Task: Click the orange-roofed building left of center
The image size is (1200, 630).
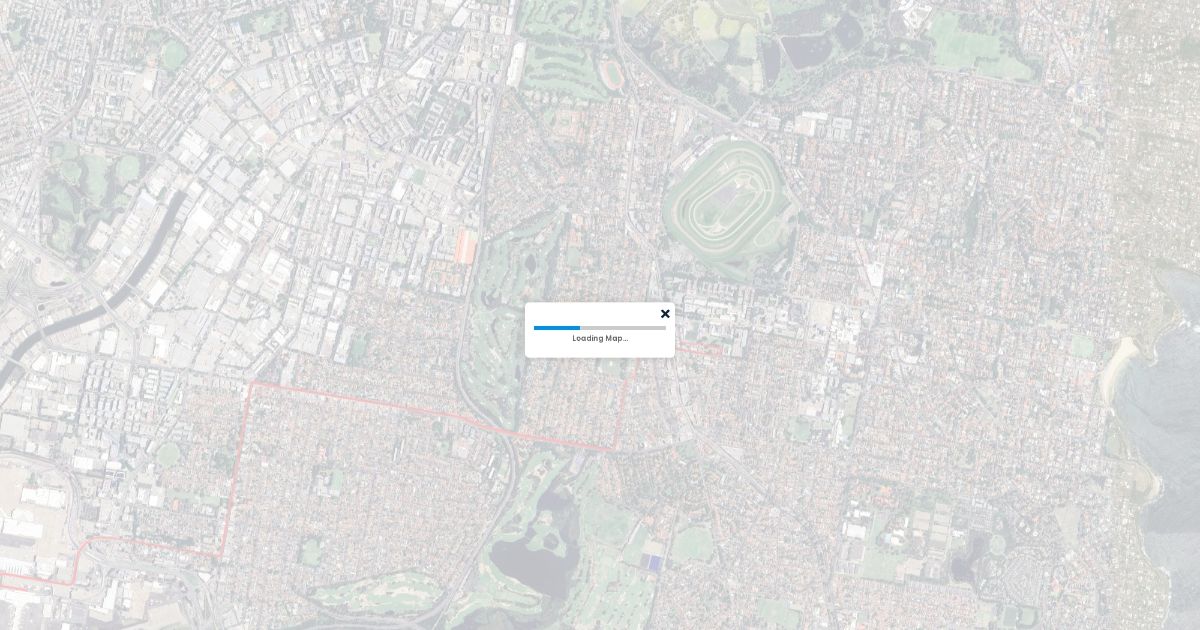Action: [x=465, y=246]
